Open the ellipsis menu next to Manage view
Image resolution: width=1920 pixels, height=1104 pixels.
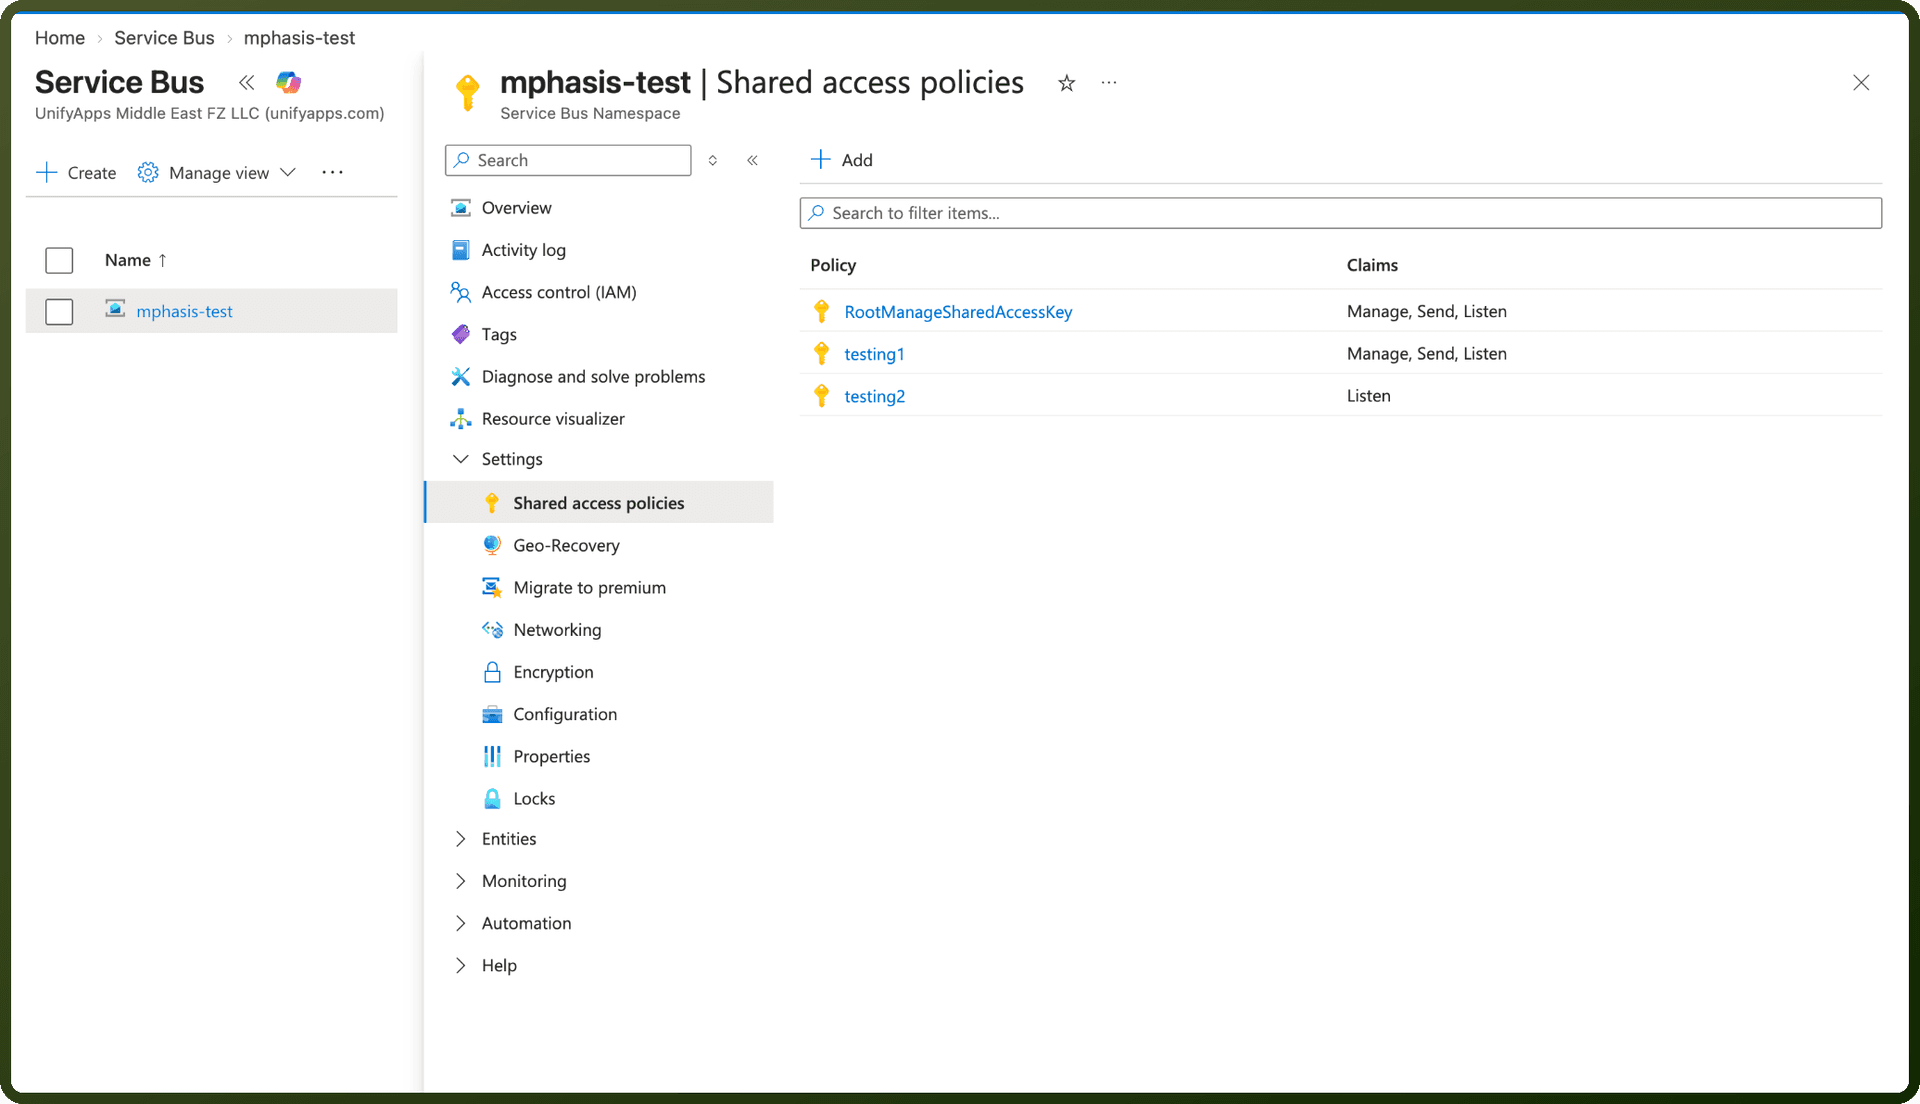333,173
